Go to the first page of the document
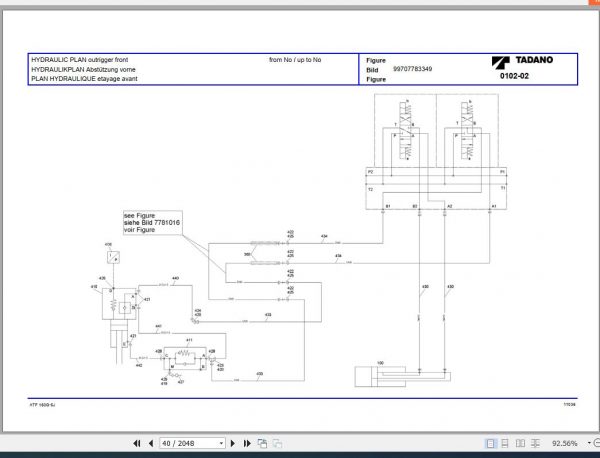Screen dimensions: 600x458 pyautogui.click(x=137, y=443)
